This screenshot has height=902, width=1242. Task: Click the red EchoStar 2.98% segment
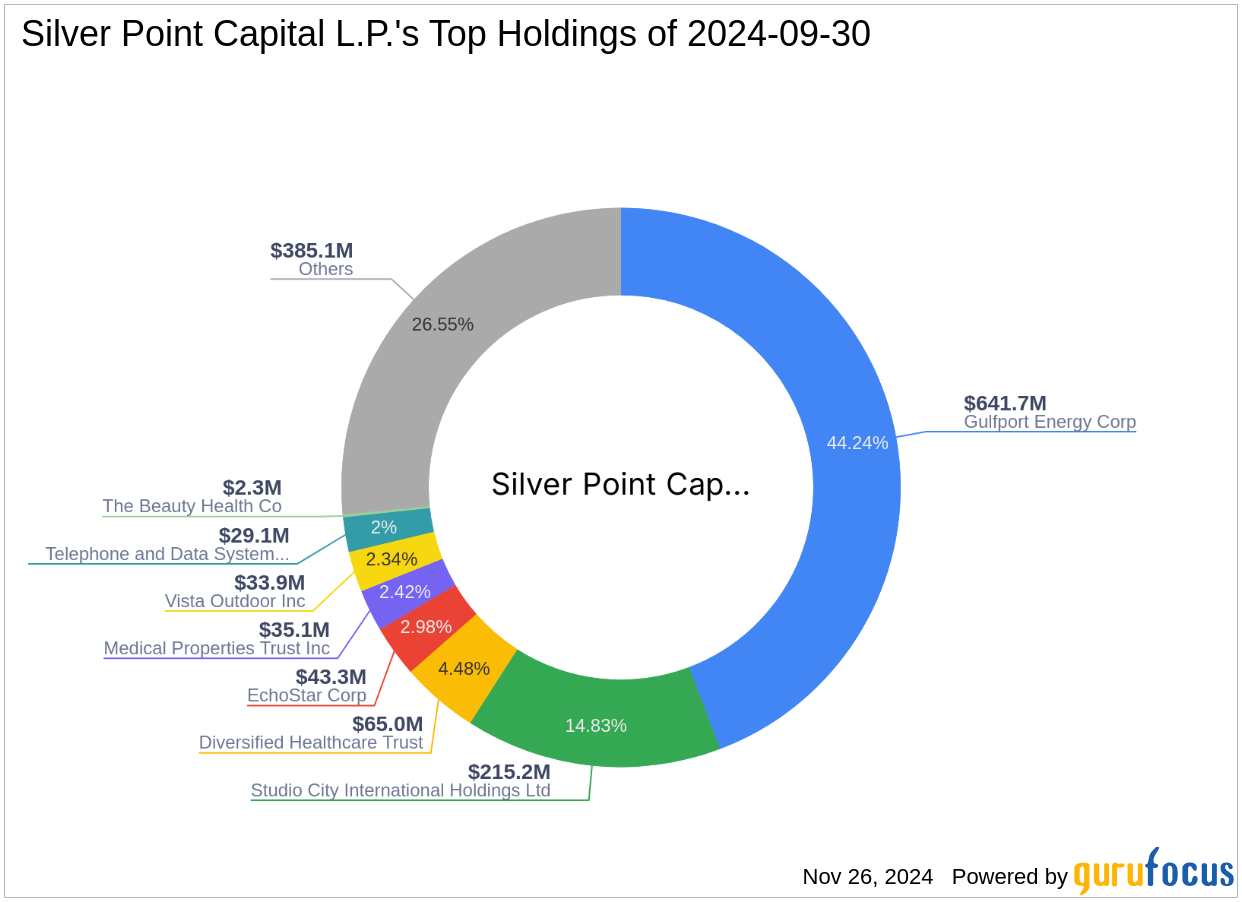click(x=425, y=627)
